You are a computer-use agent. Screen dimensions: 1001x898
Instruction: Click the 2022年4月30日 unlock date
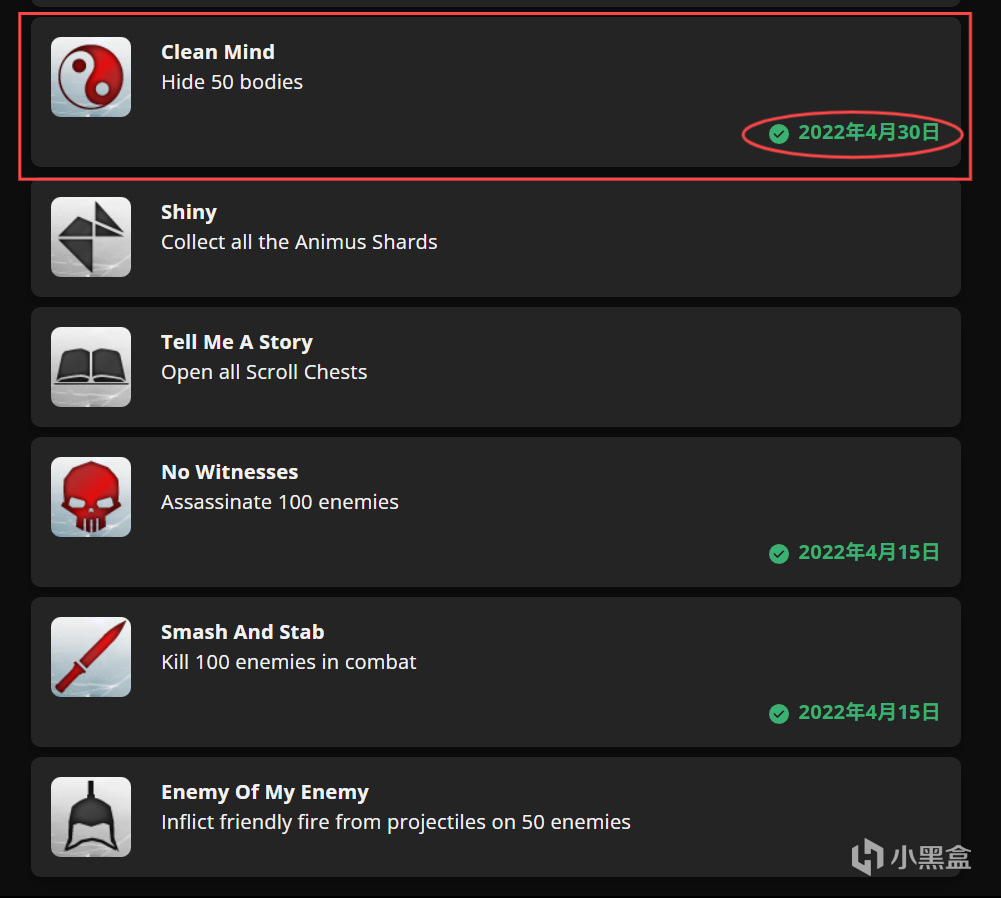869,132
